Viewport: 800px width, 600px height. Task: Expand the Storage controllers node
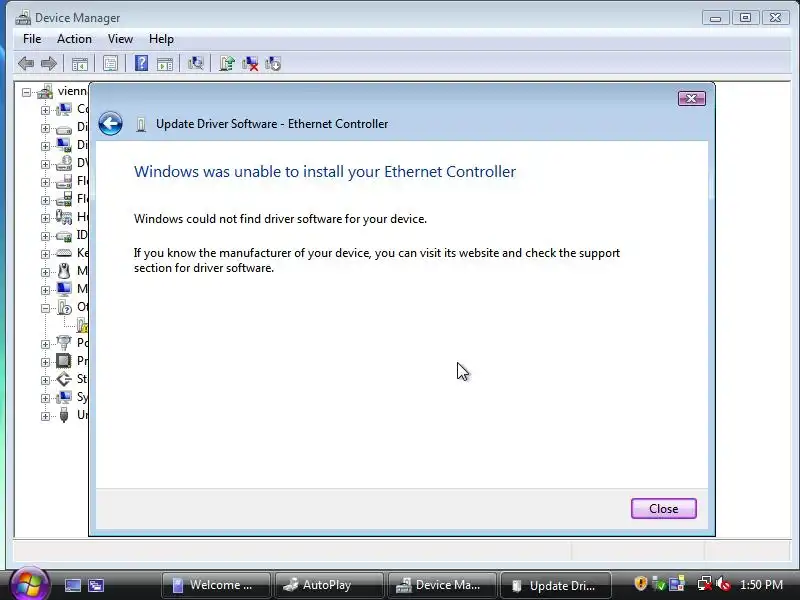pyautogui.click(x=45, y=380)
